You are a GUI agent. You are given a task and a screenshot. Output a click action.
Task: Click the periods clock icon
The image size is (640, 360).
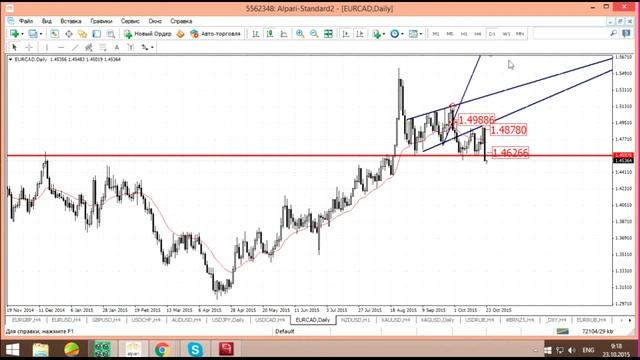(394, 34)
